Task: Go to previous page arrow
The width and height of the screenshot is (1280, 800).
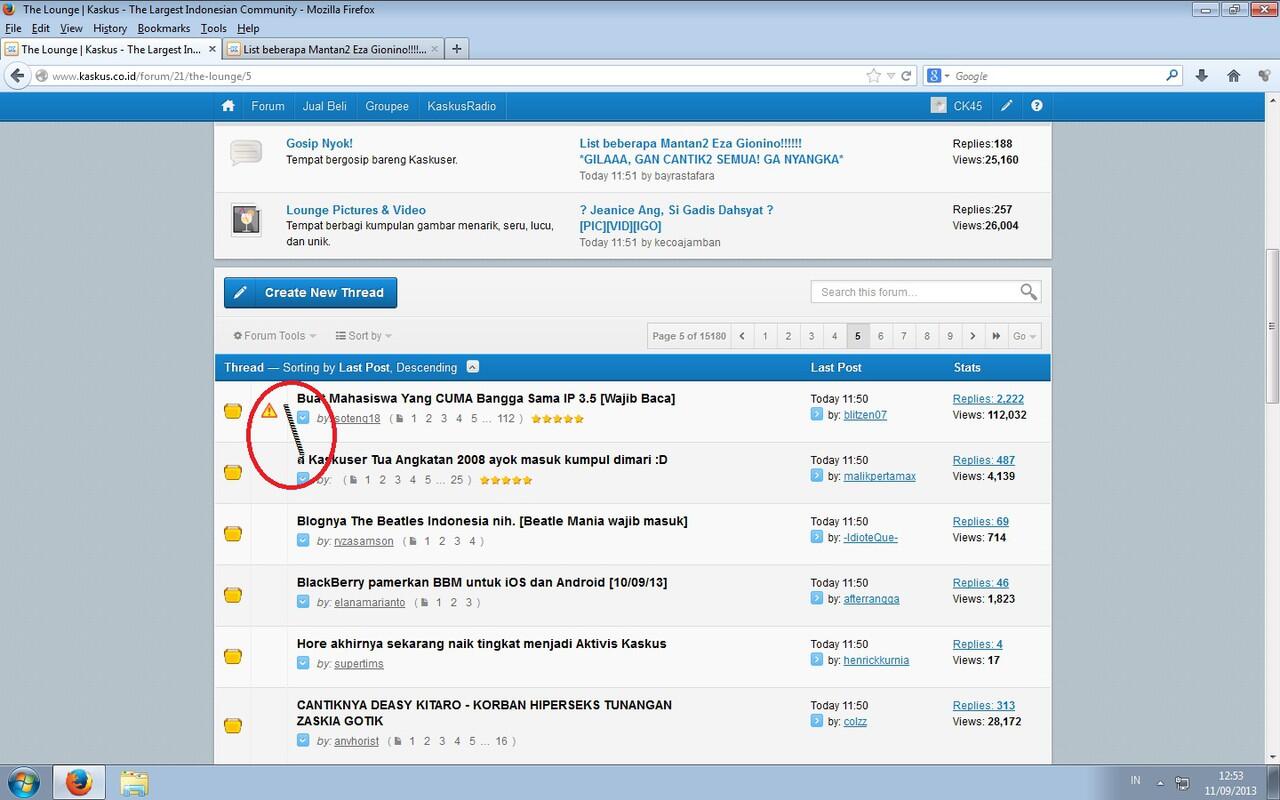Action: click(742, 336)
